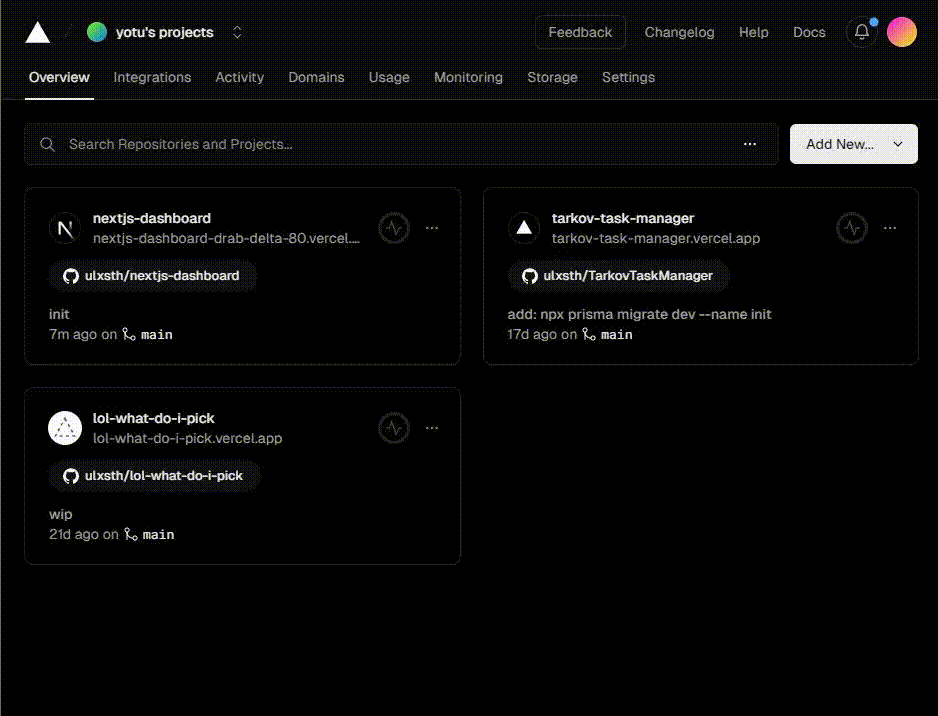Click the branch icon next to 21d ago

coord(130,534)
